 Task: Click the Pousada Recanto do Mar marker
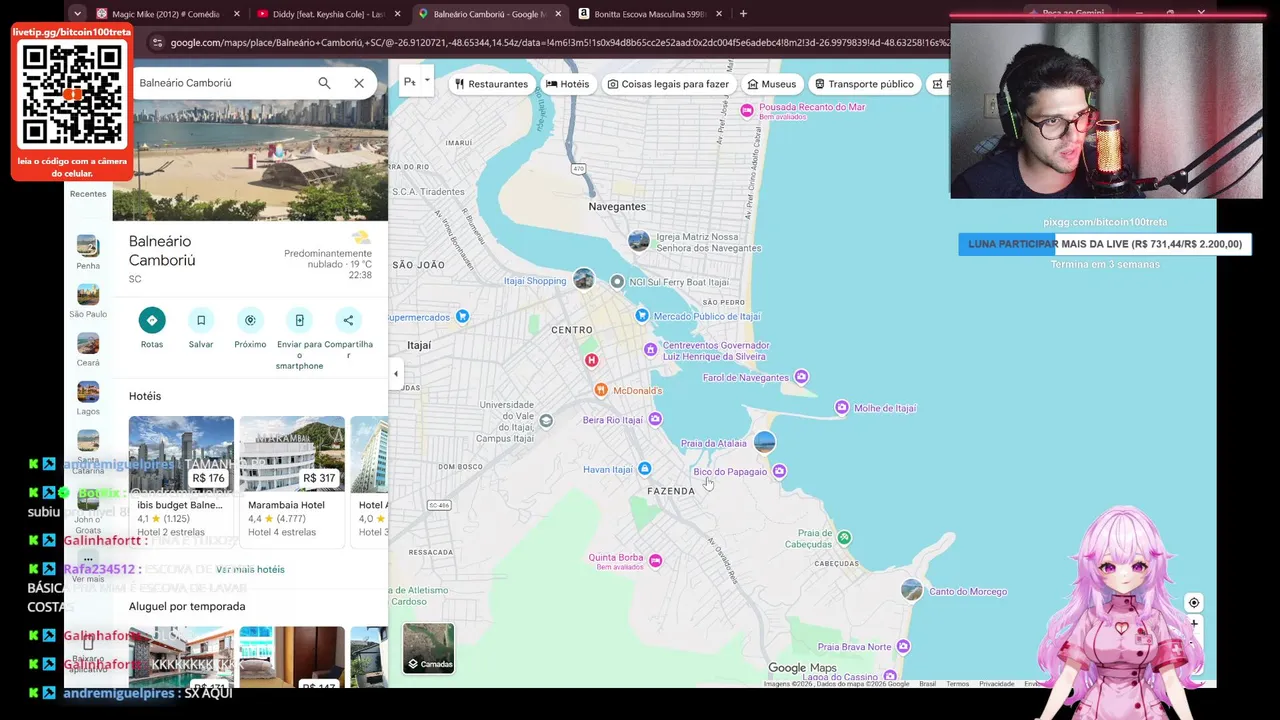747,110
